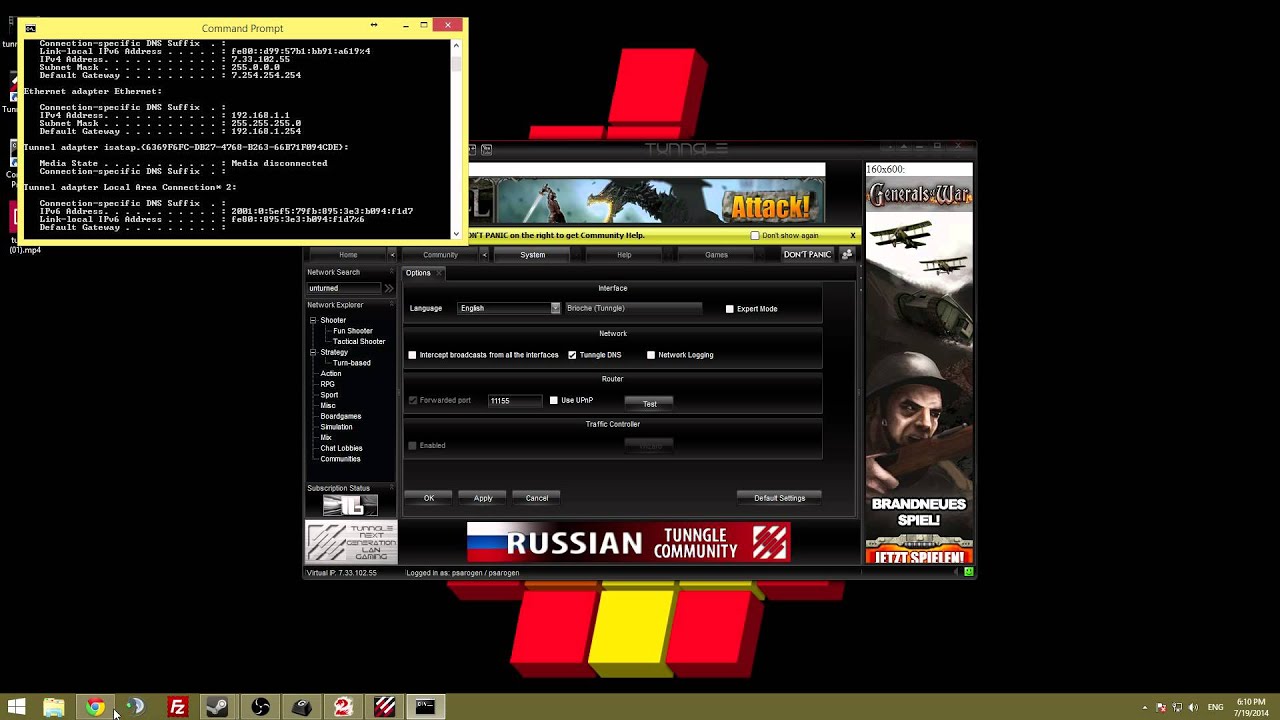Screen dimensions: 1280x720
Task: Open File Explorer from the taskbar
Action: coord(54,707)
